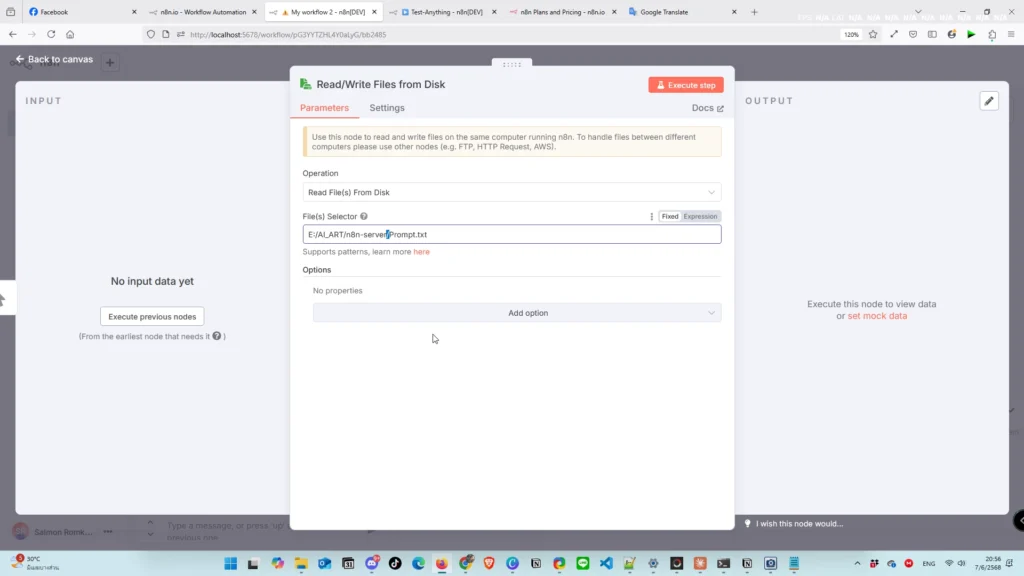This screenshot has width=1024, height=576.
Task: Open VS Code from the Windows taskbar
Action: pos(606,563)
